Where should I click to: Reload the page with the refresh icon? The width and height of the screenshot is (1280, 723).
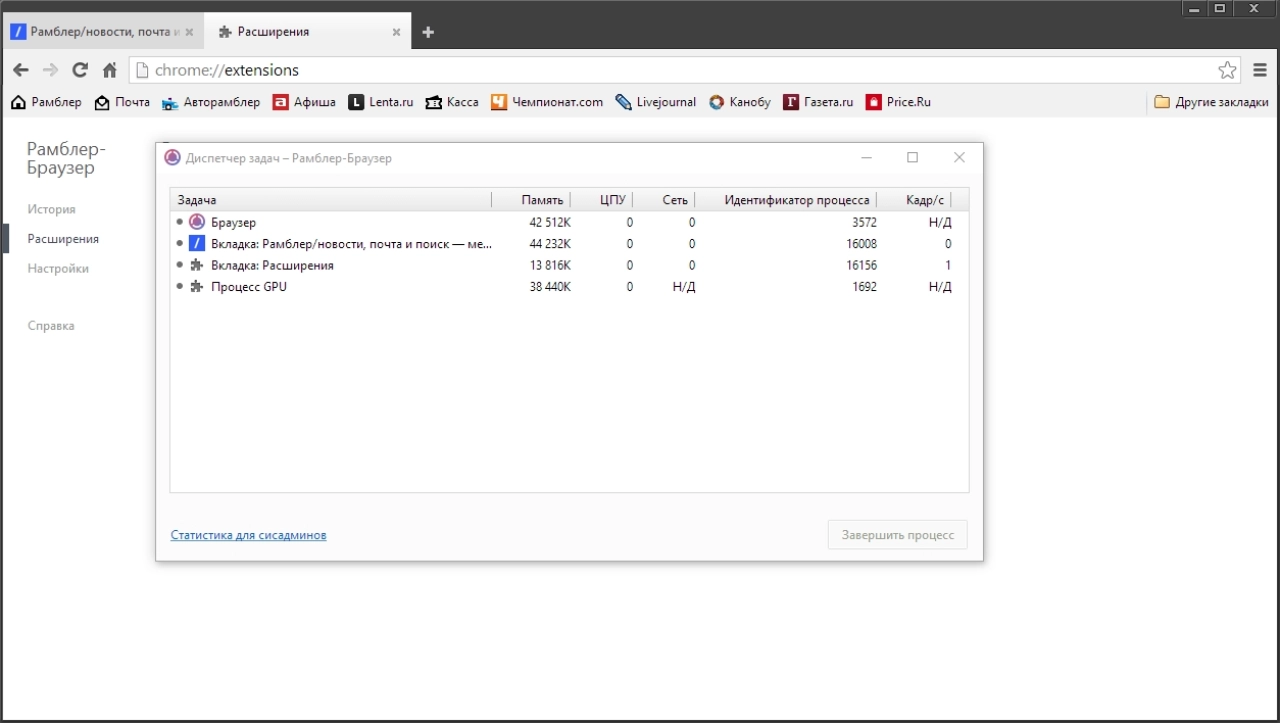click(80, 70)
